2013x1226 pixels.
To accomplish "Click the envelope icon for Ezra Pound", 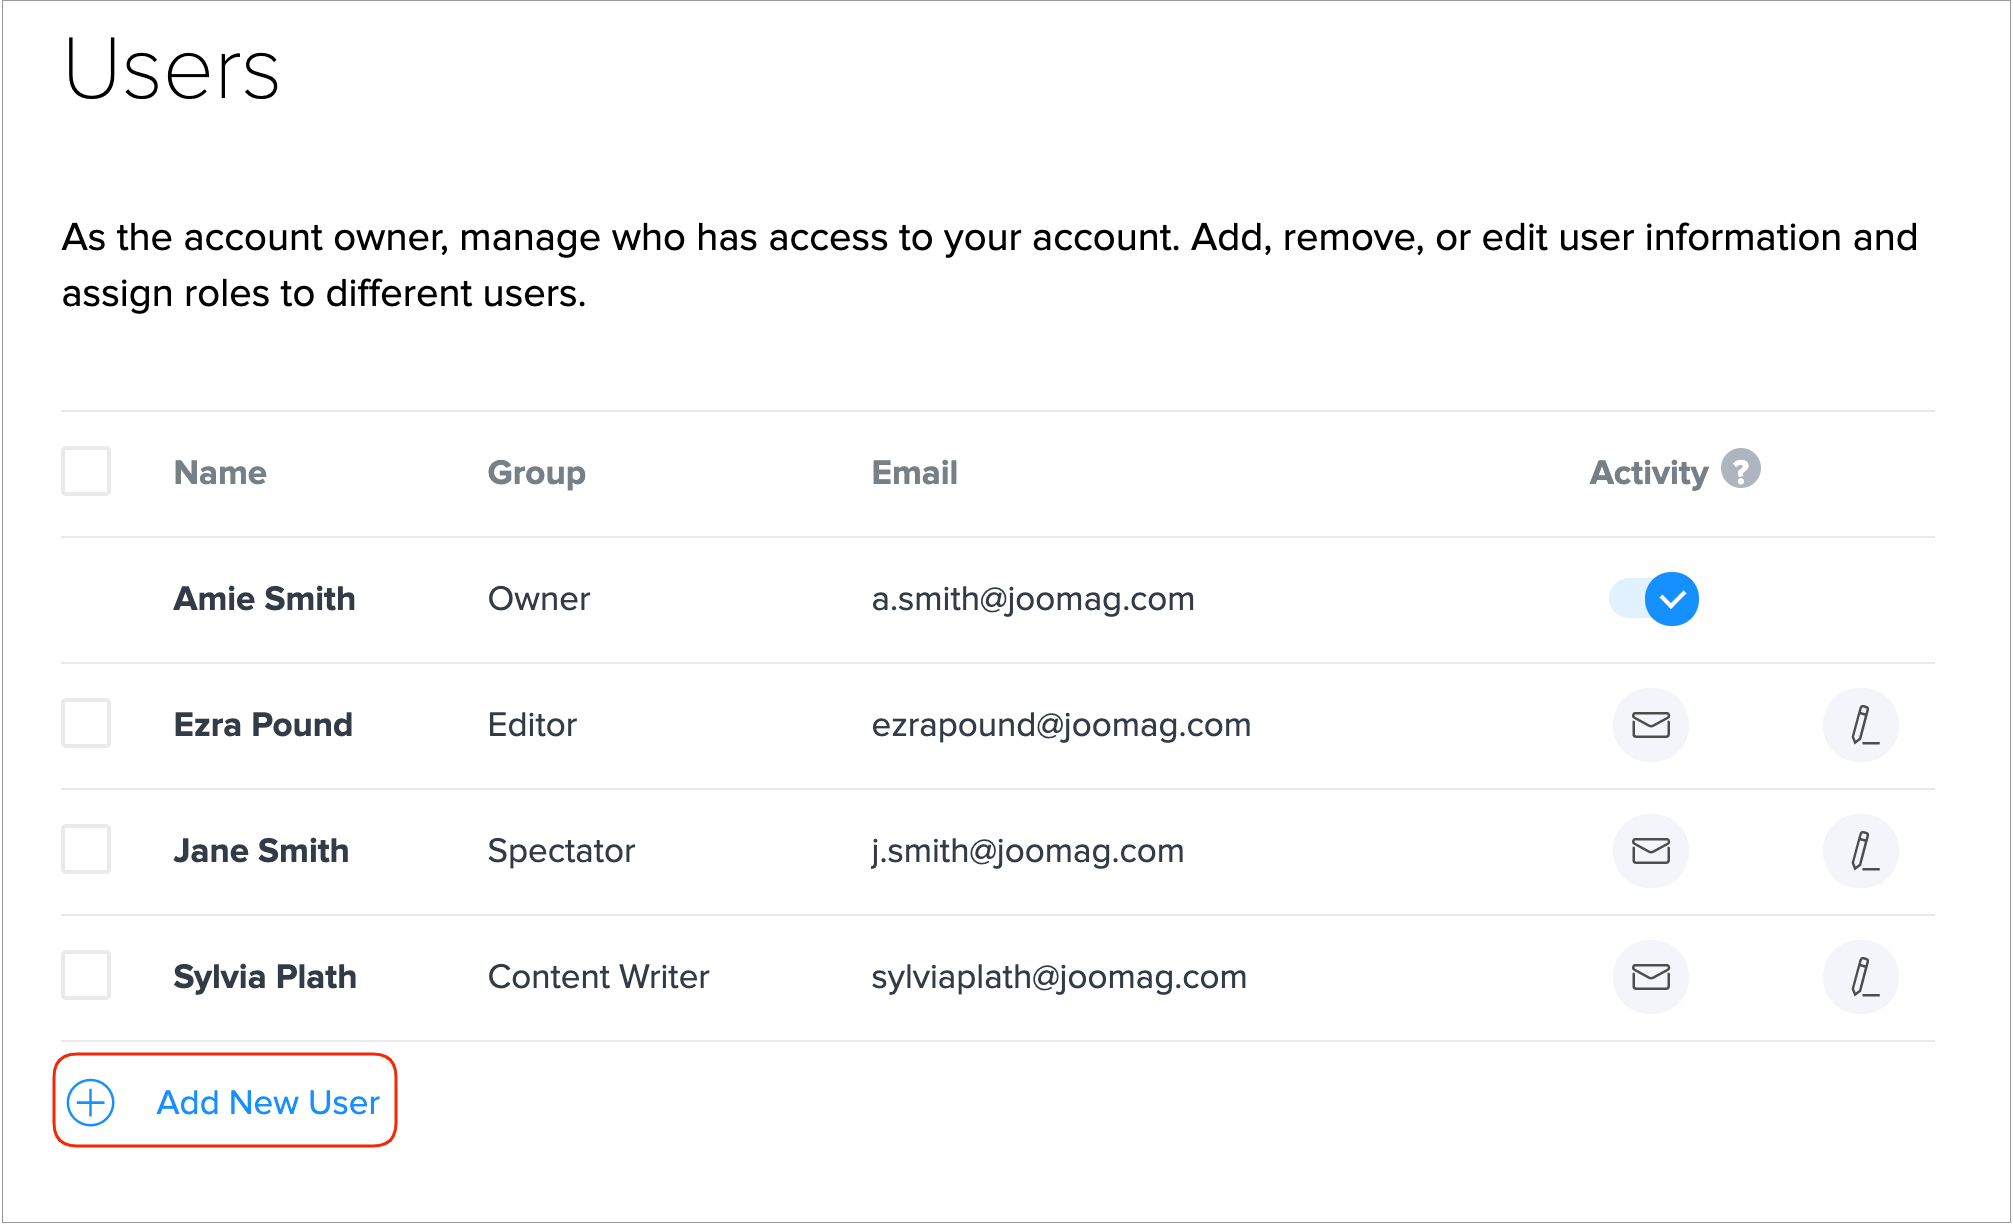I will pyautogui.click(x=1650, y=725).
